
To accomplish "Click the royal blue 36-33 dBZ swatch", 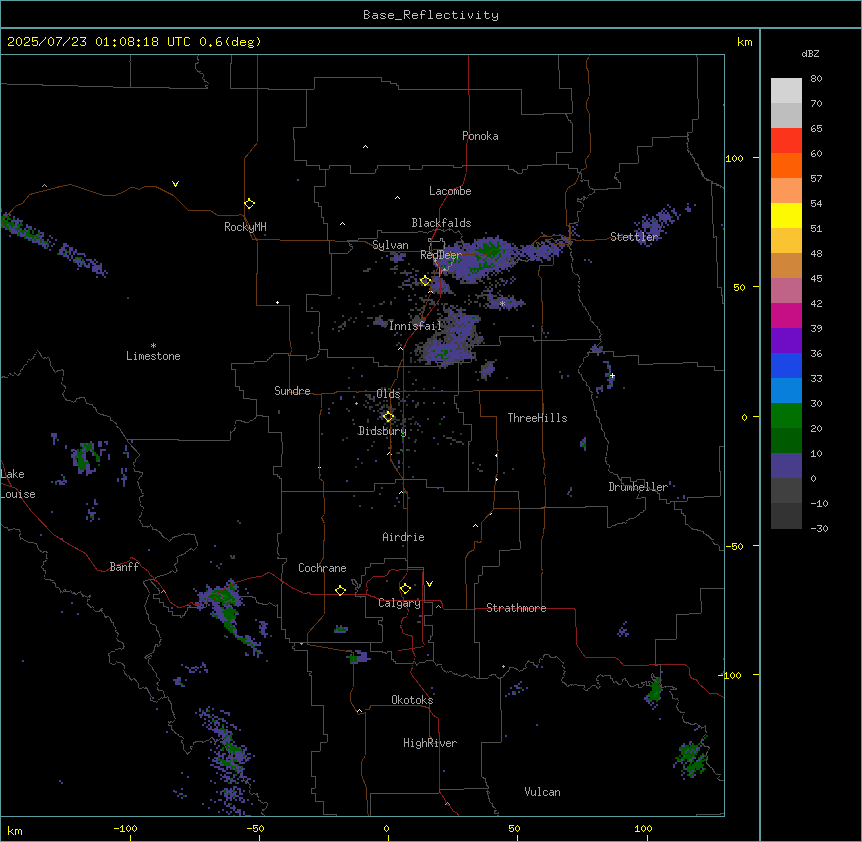I will pyautogui.click(x=786, y=365).
